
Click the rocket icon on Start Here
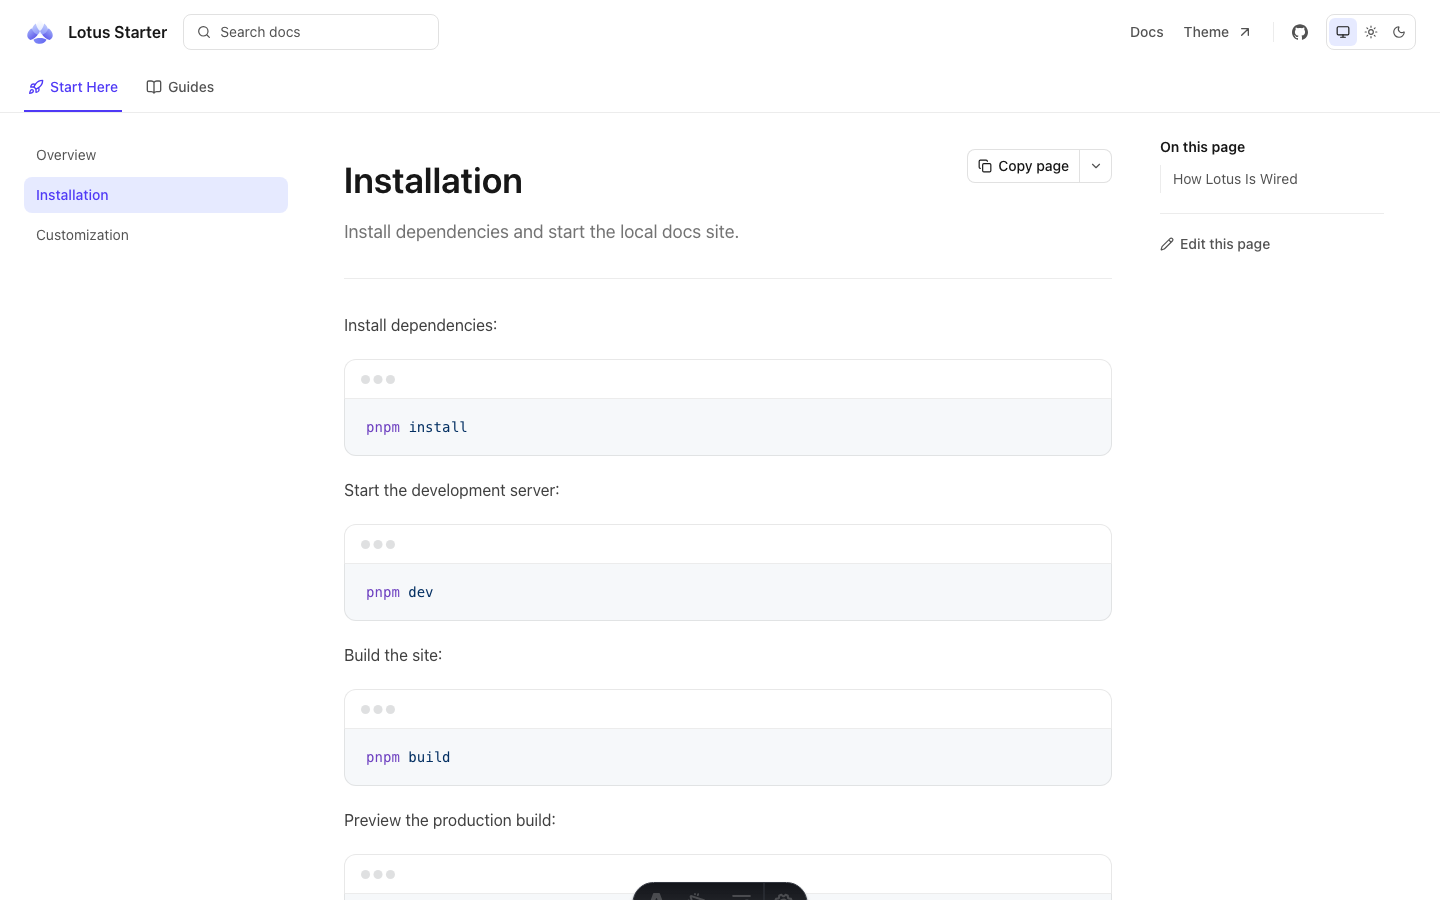pyautogui.click(x=36, y=87)
